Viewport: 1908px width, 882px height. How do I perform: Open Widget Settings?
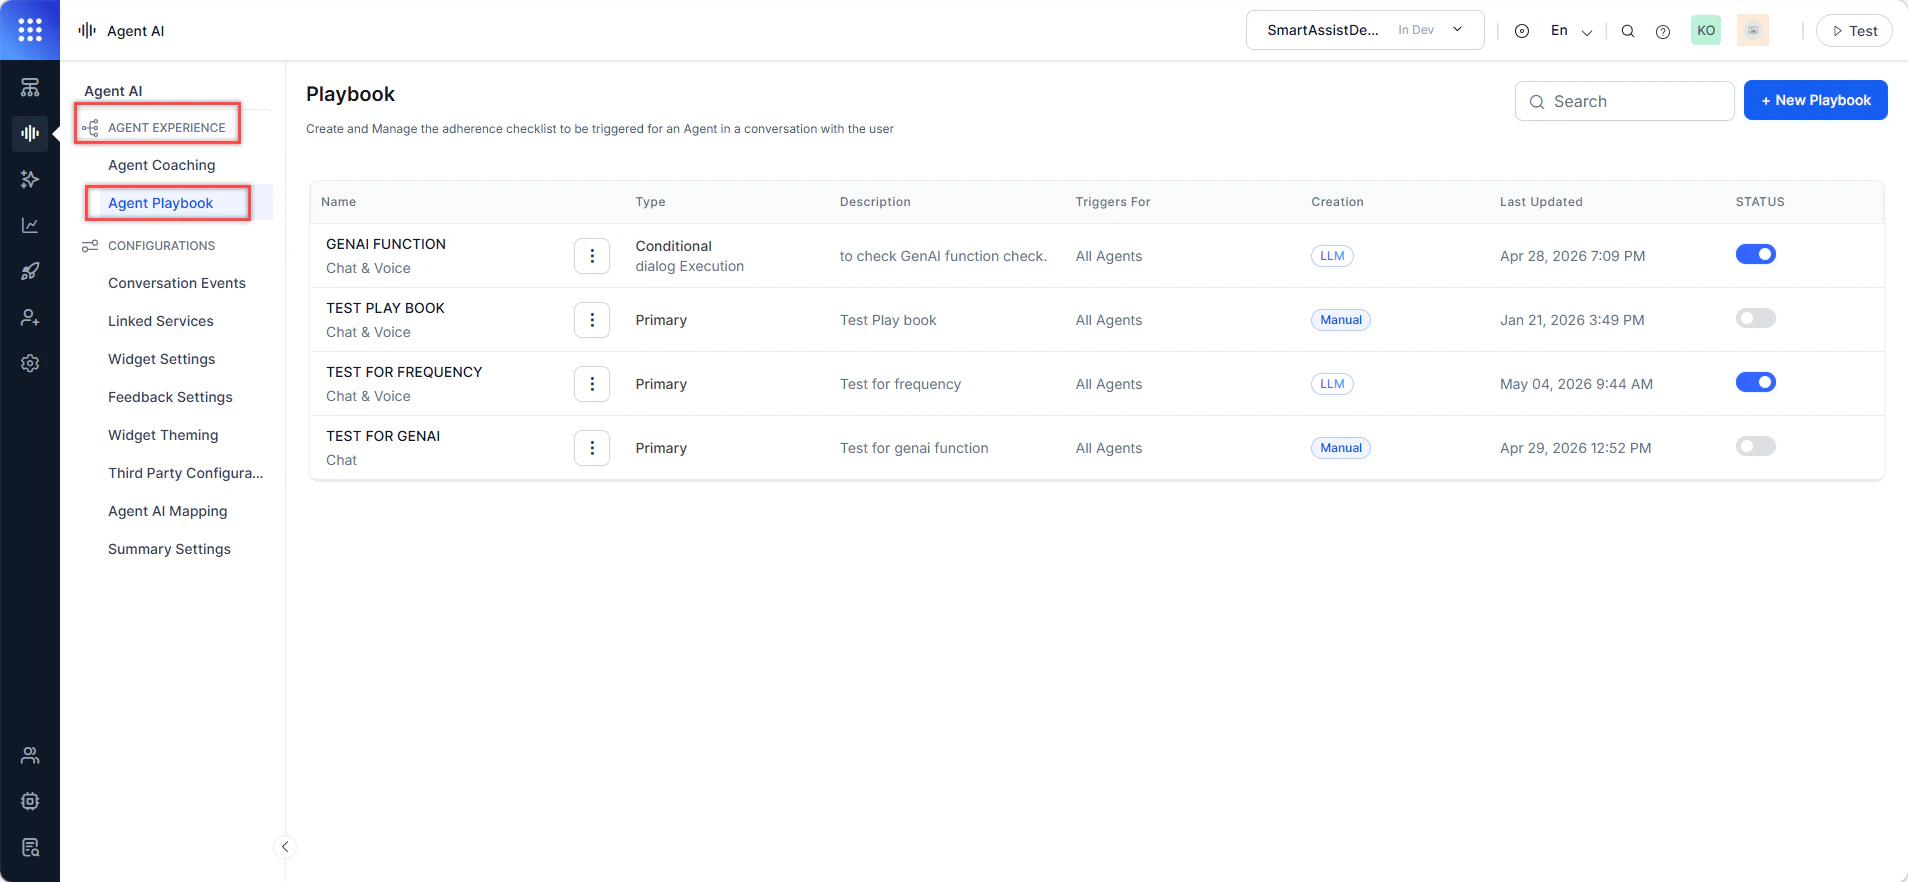[x=162, y=359]
